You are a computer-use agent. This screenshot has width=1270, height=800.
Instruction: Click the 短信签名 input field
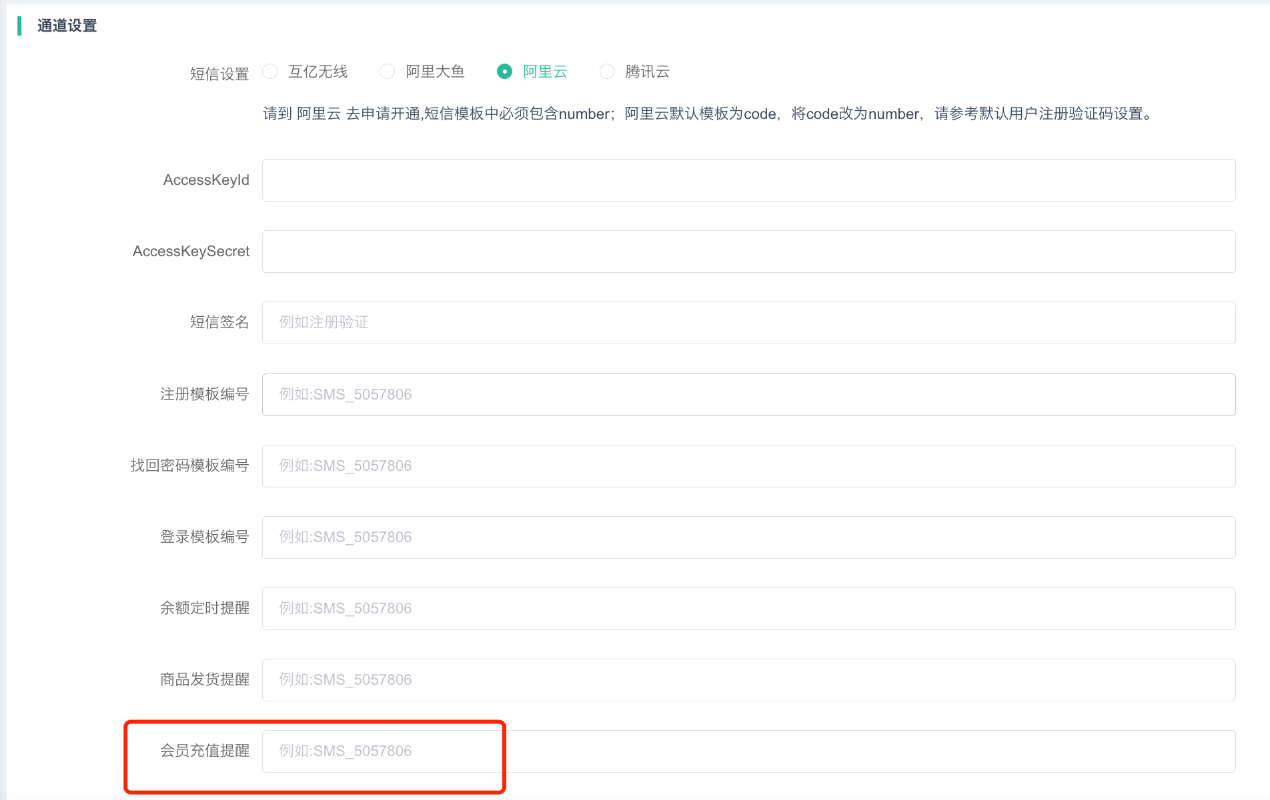748,322
